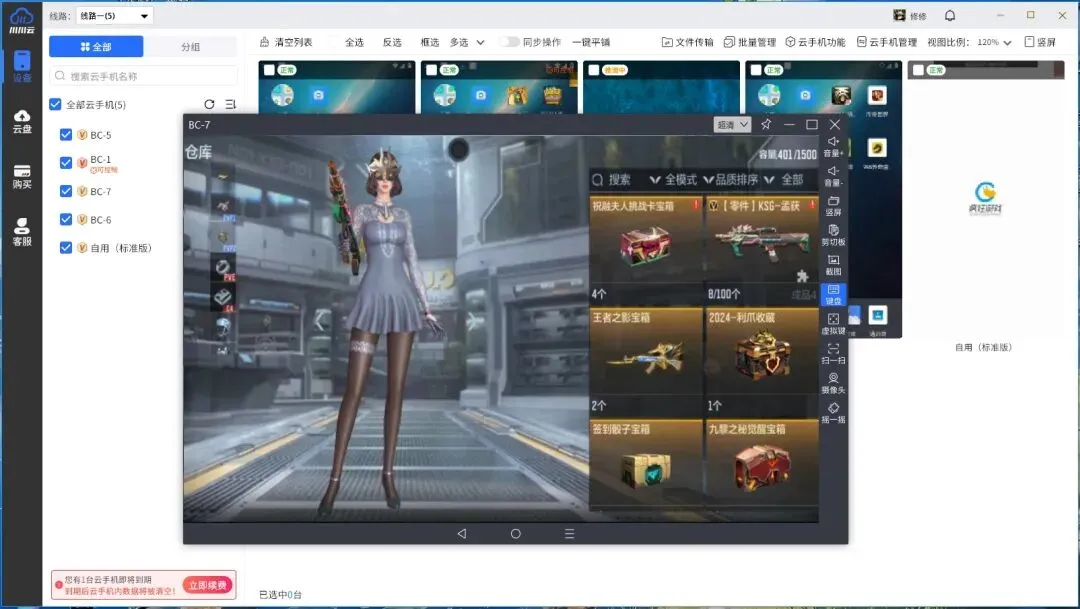Click 反选 invert selection
This screenshot has width=1080, height=609.
coord(392,42)
